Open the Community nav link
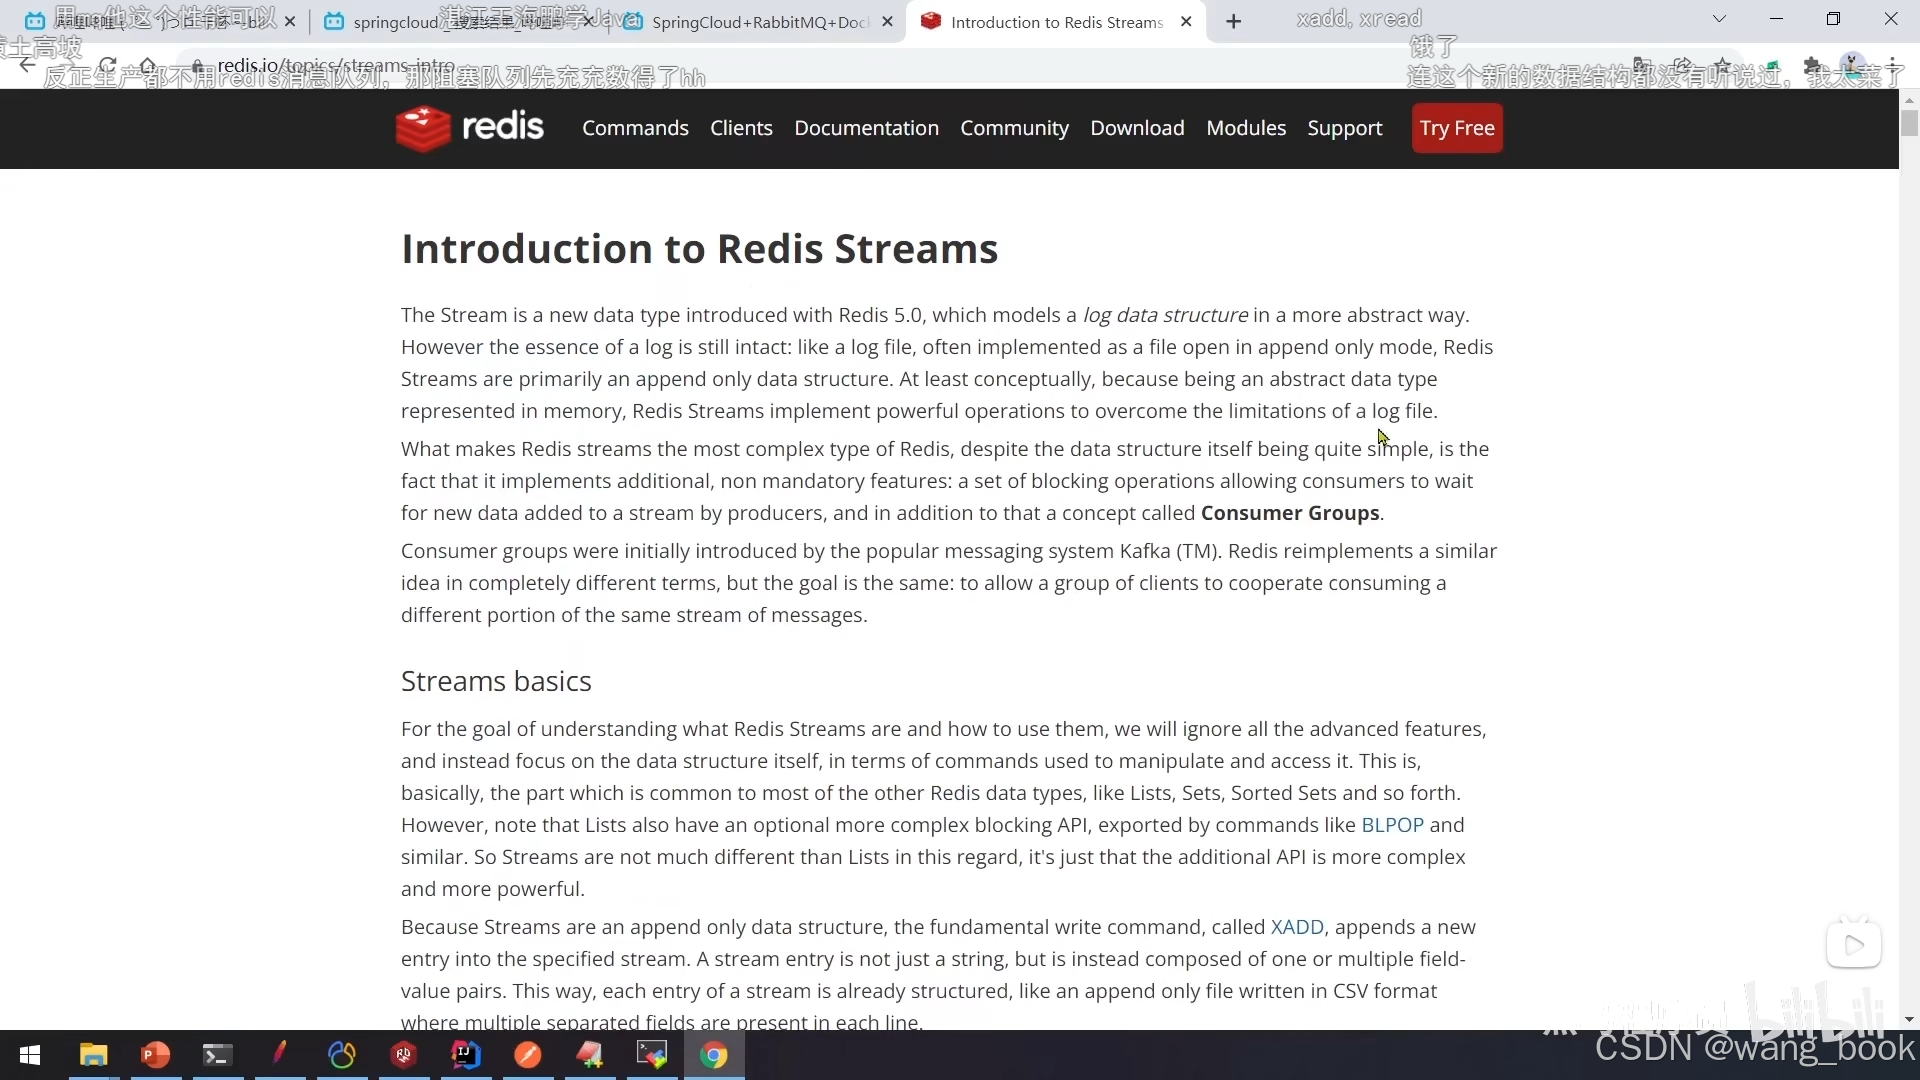The image size is (1920, 1080). click(x=1014, y=128)
